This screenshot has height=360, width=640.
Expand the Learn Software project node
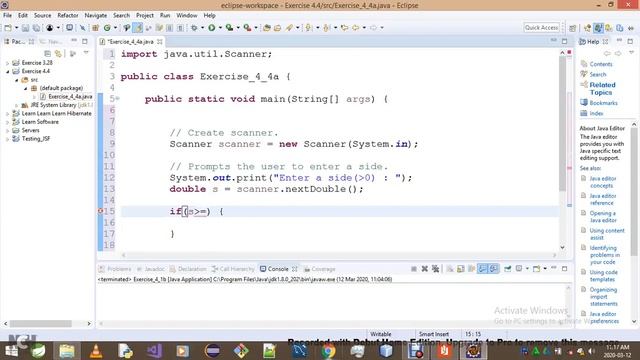pos(7,122)
